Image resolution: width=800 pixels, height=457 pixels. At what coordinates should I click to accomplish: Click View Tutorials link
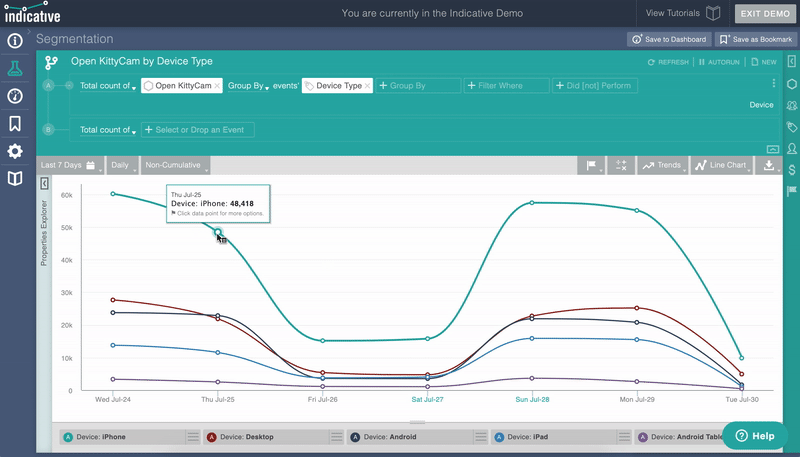tap(672, 13)
